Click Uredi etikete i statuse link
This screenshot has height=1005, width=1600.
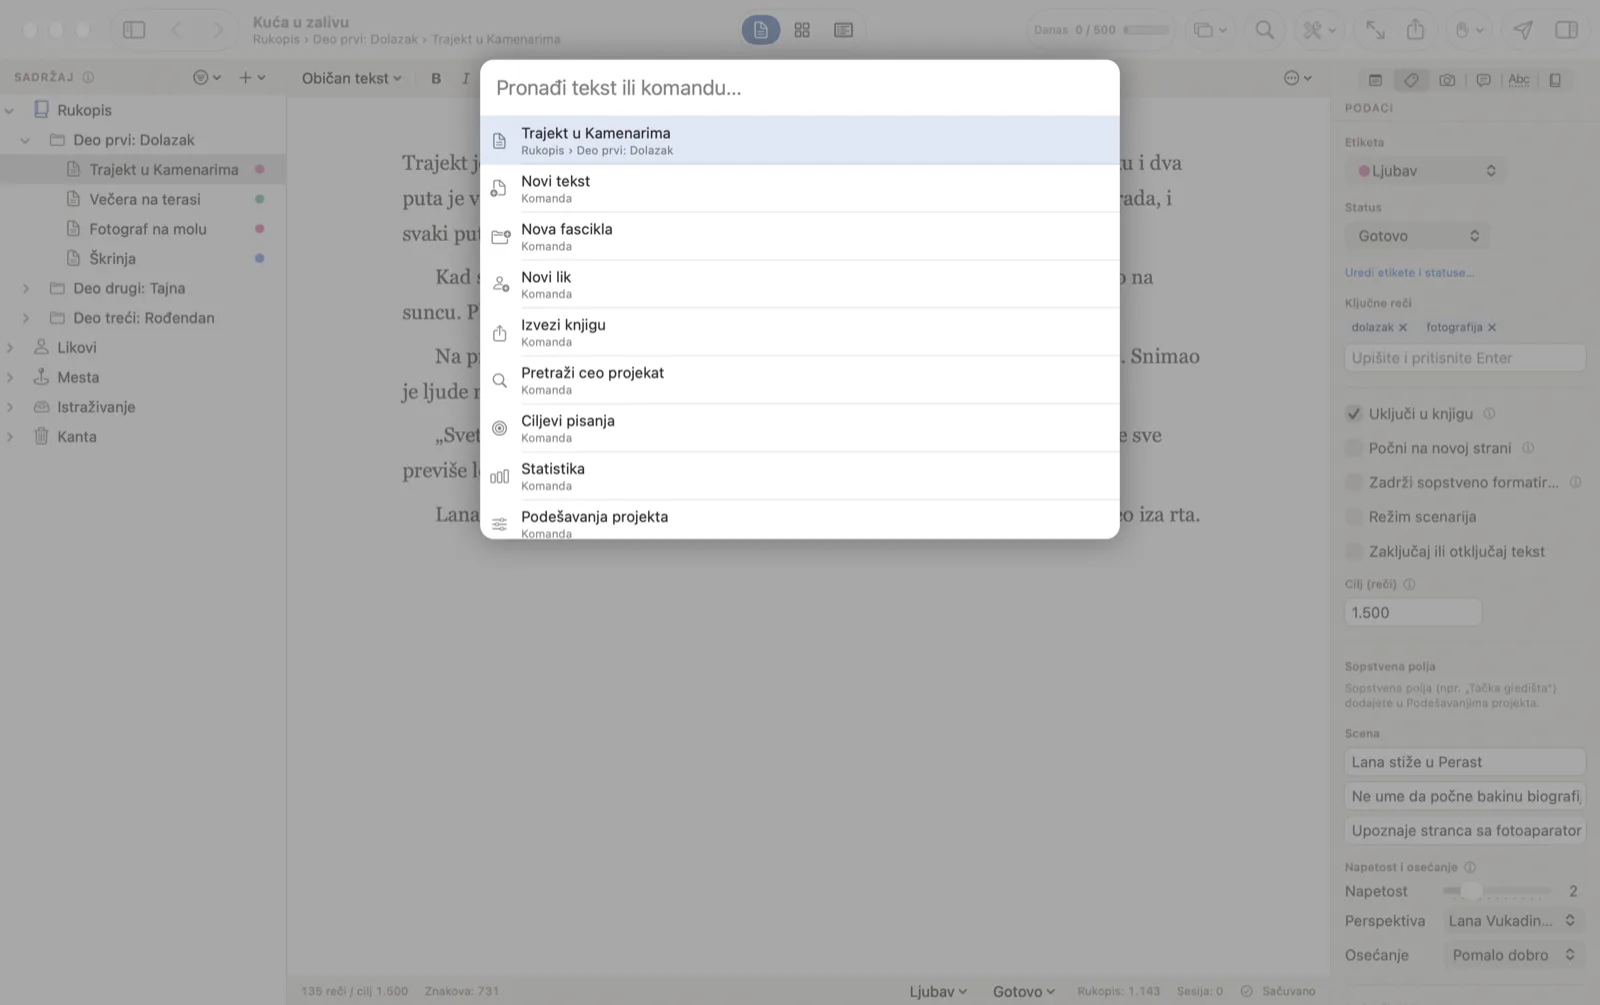[1409, 273]
